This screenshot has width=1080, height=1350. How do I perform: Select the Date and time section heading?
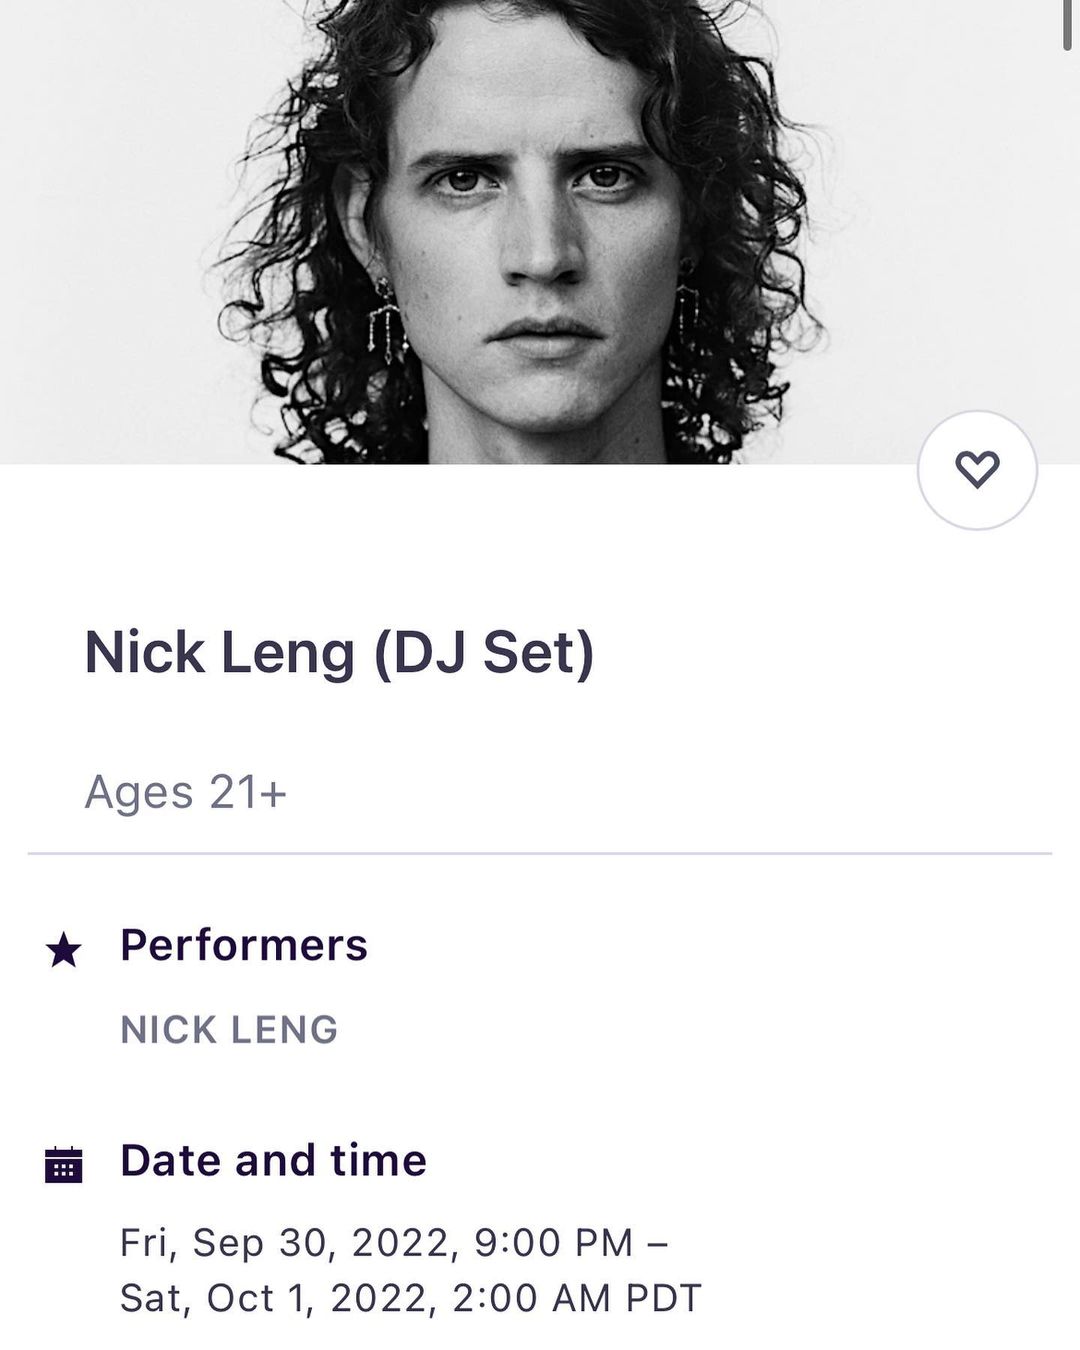coord(273,1161)
